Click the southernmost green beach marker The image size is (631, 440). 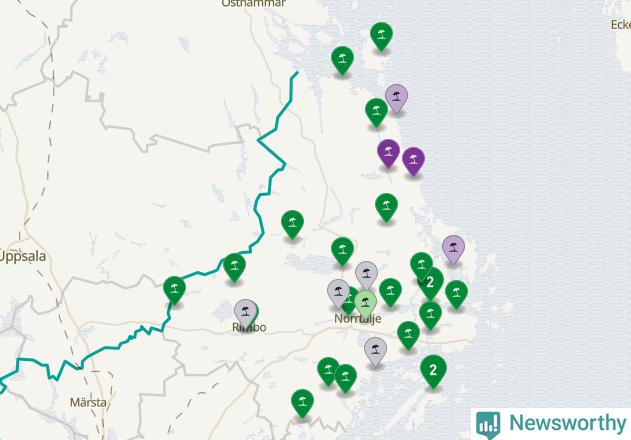click(x=302, y=403)
